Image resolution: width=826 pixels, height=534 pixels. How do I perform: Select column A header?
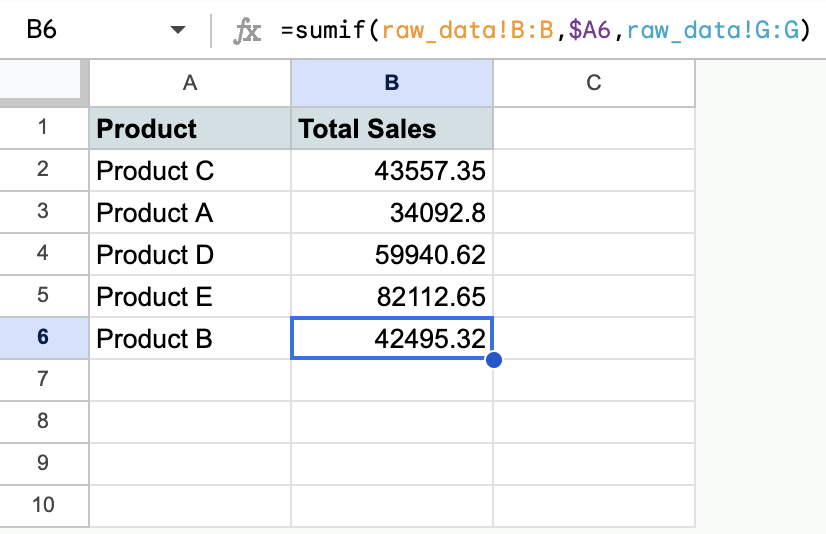pyautogui.click(x=190, y=83)
